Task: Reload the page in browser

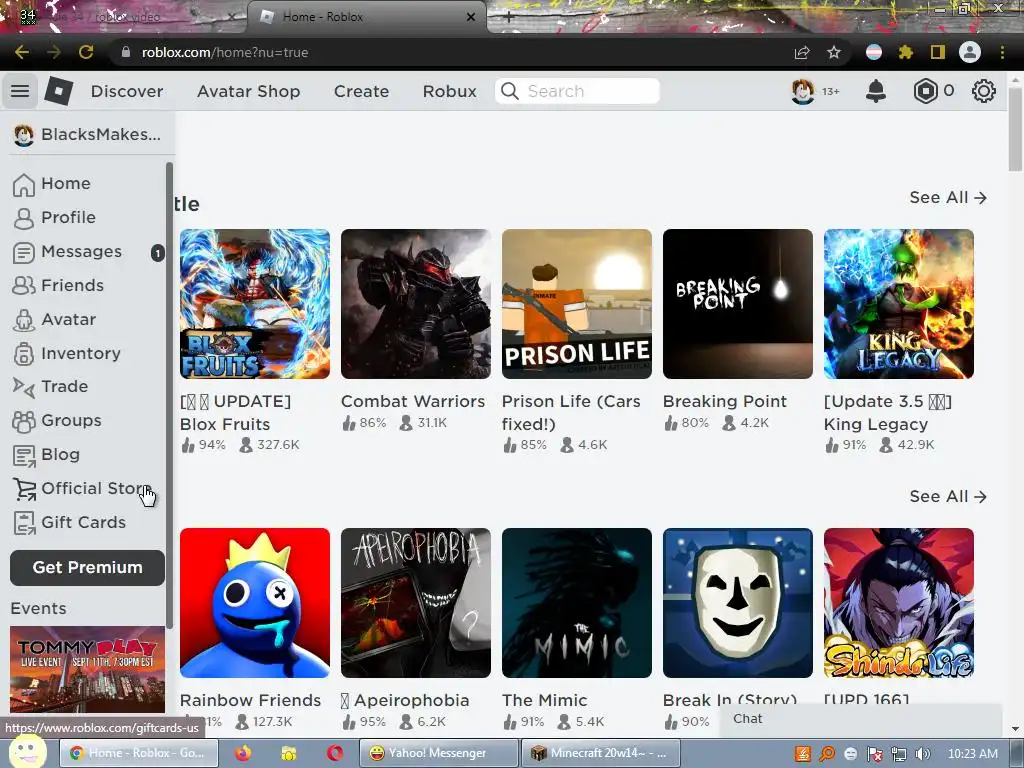Action: (x=86, y=52)
